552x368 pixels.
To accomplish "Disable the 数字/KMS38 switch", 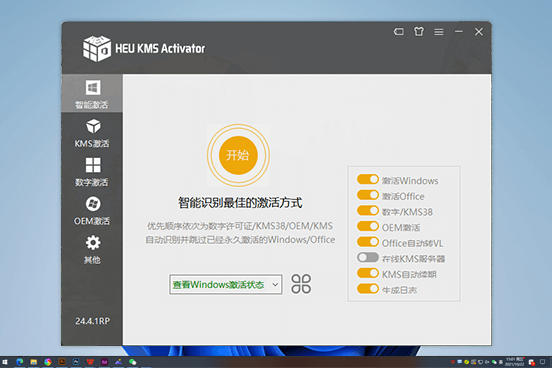I will [x=368, y=211].
